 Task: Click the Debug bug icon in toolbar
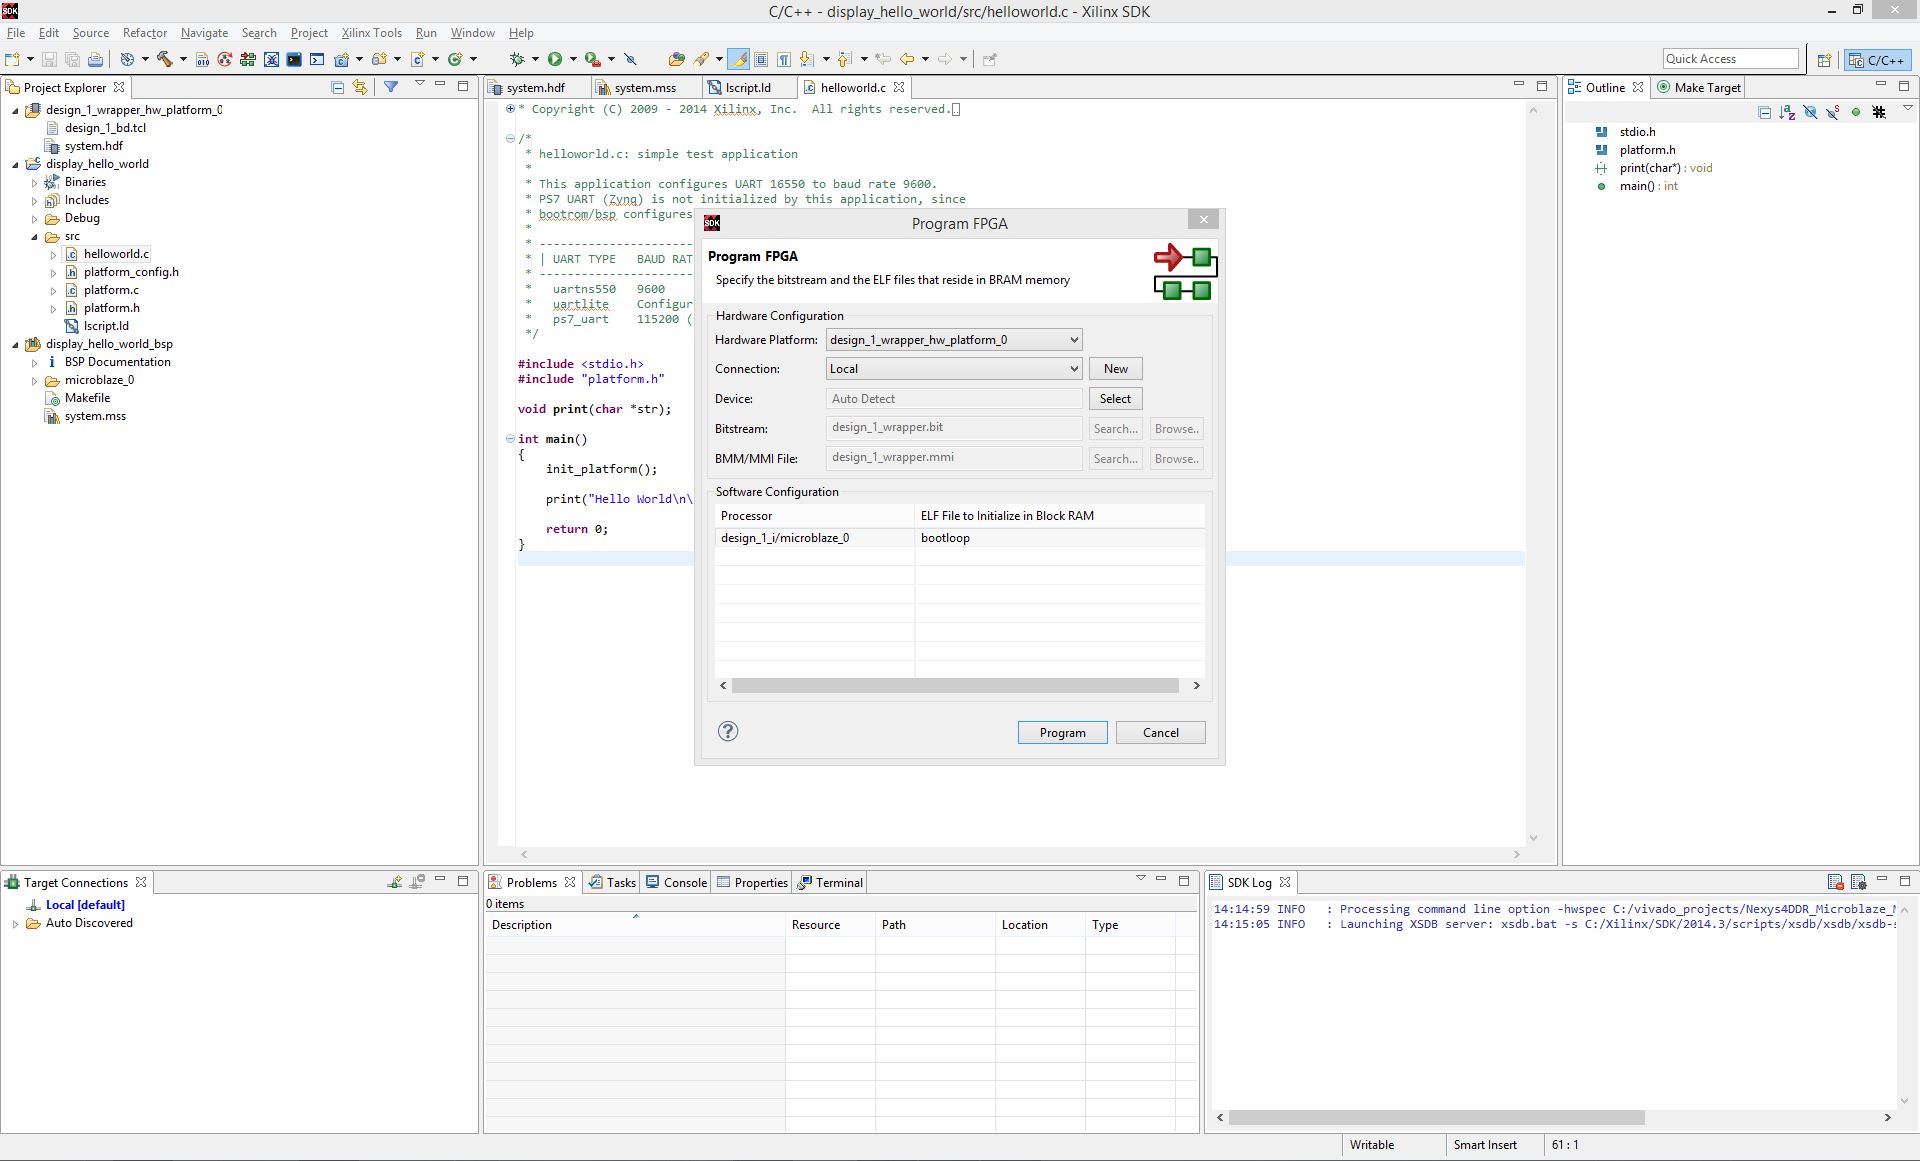point(517,59)
